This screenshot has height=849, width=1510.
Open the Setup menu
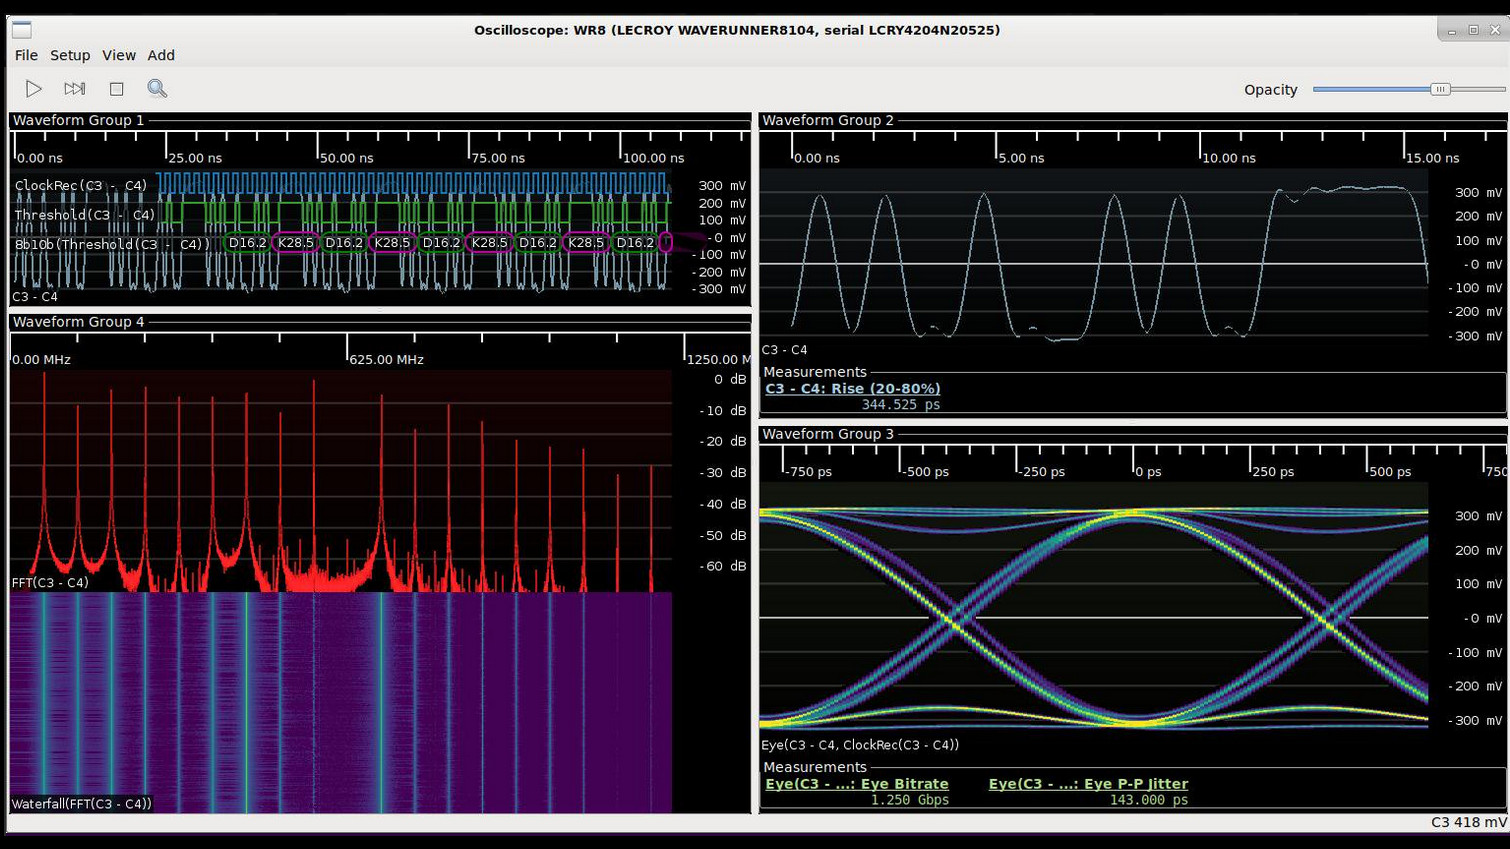70,55
